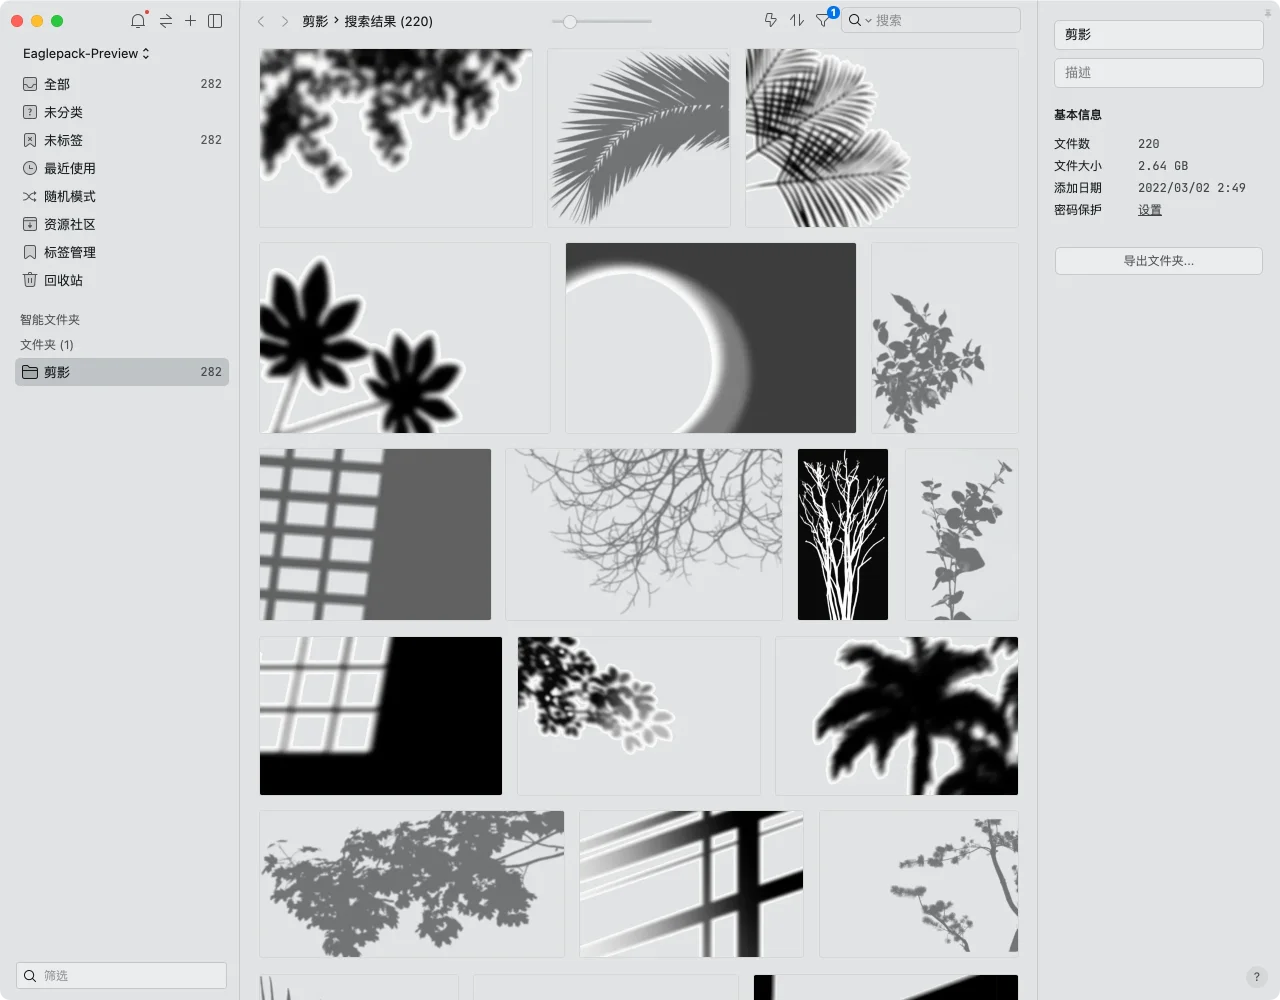
Task: Select the single palm frond shadow thumbnail
Action: pyautogui.click(x=638, y=138)
